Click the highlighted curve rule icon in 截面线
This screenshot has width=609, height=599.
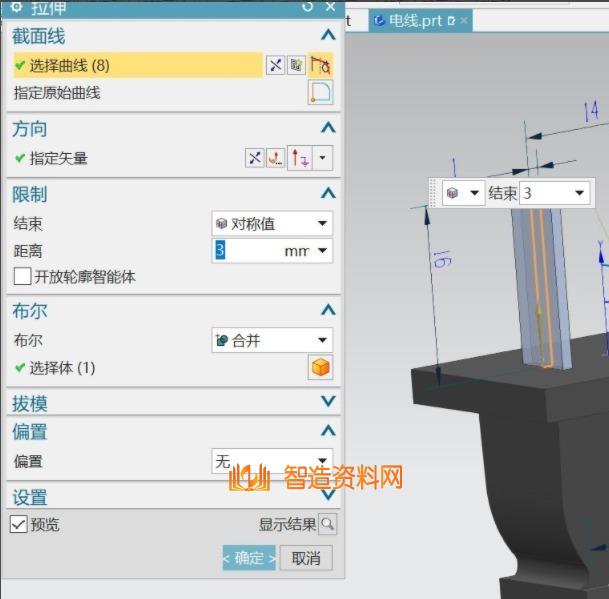[x=320, y=65]
